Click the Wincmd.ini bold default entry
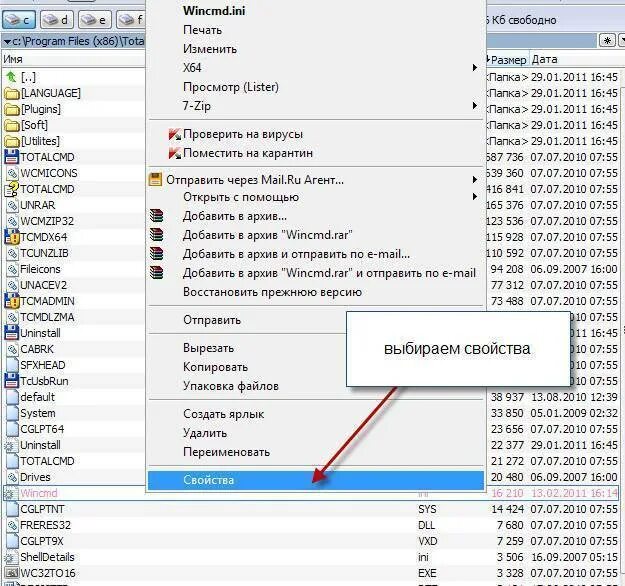The width and height of the screenshot is (625, 586). click(x=214, y=11)
